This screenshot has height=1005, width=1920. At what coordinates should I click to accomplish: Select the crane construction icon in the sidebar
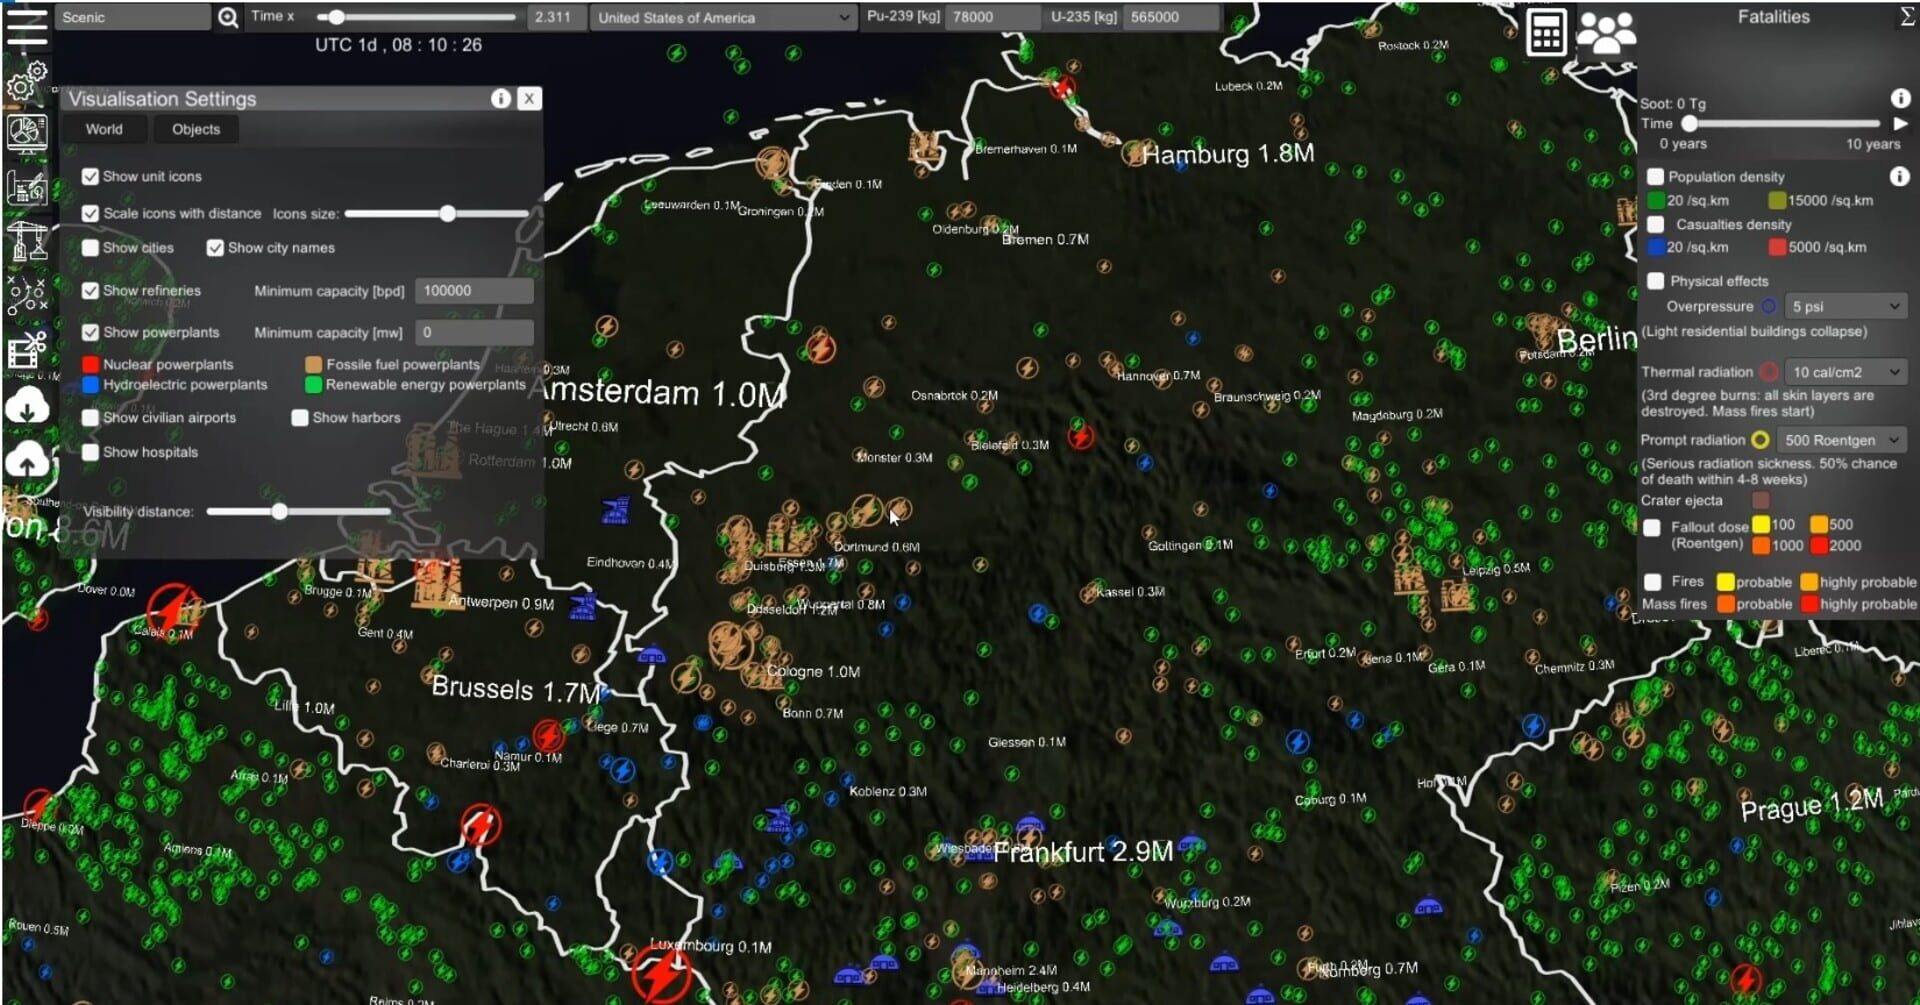pyautogui.click(x=30, y=240)
